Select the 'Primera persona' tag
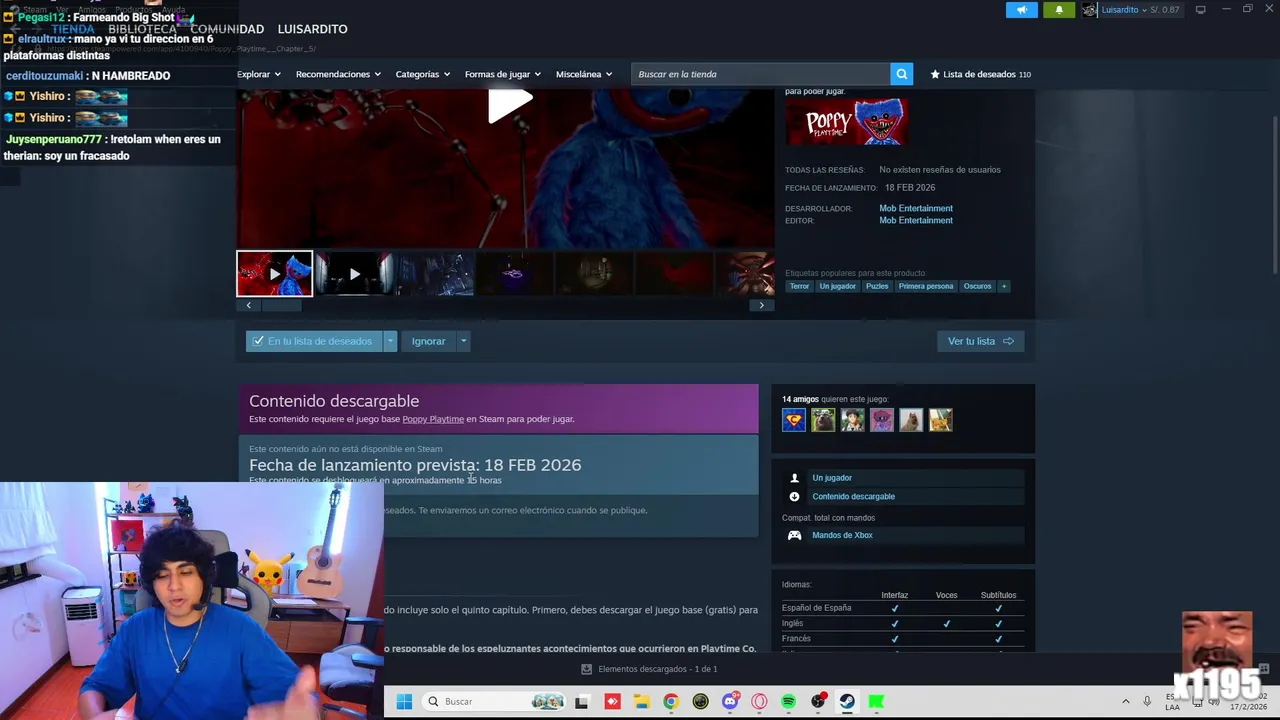Screen dimensions: 1280x720 926,286
